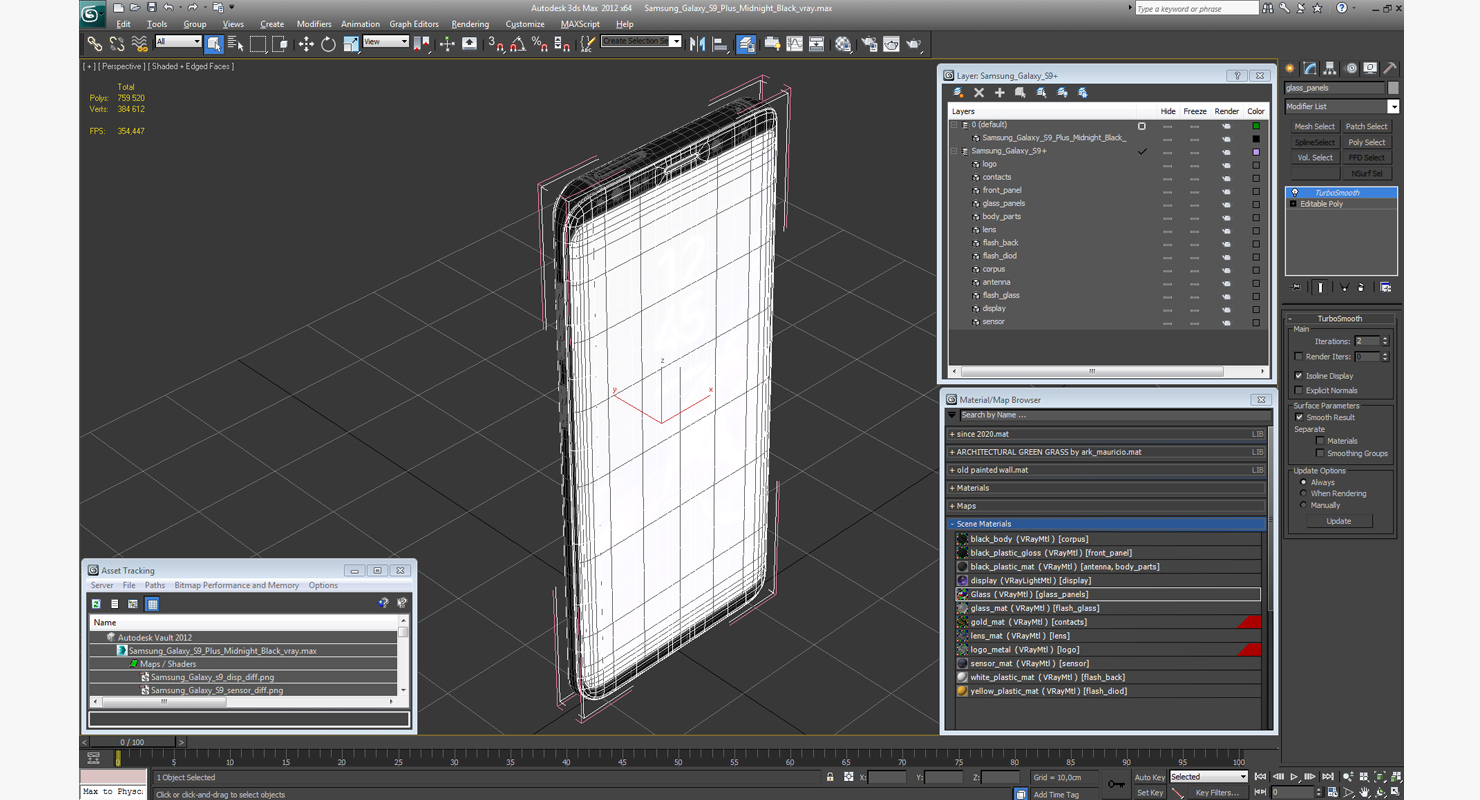Select the Link tool in main toolbar
This screenshot has width=1480, height=800.
(94, 44)
